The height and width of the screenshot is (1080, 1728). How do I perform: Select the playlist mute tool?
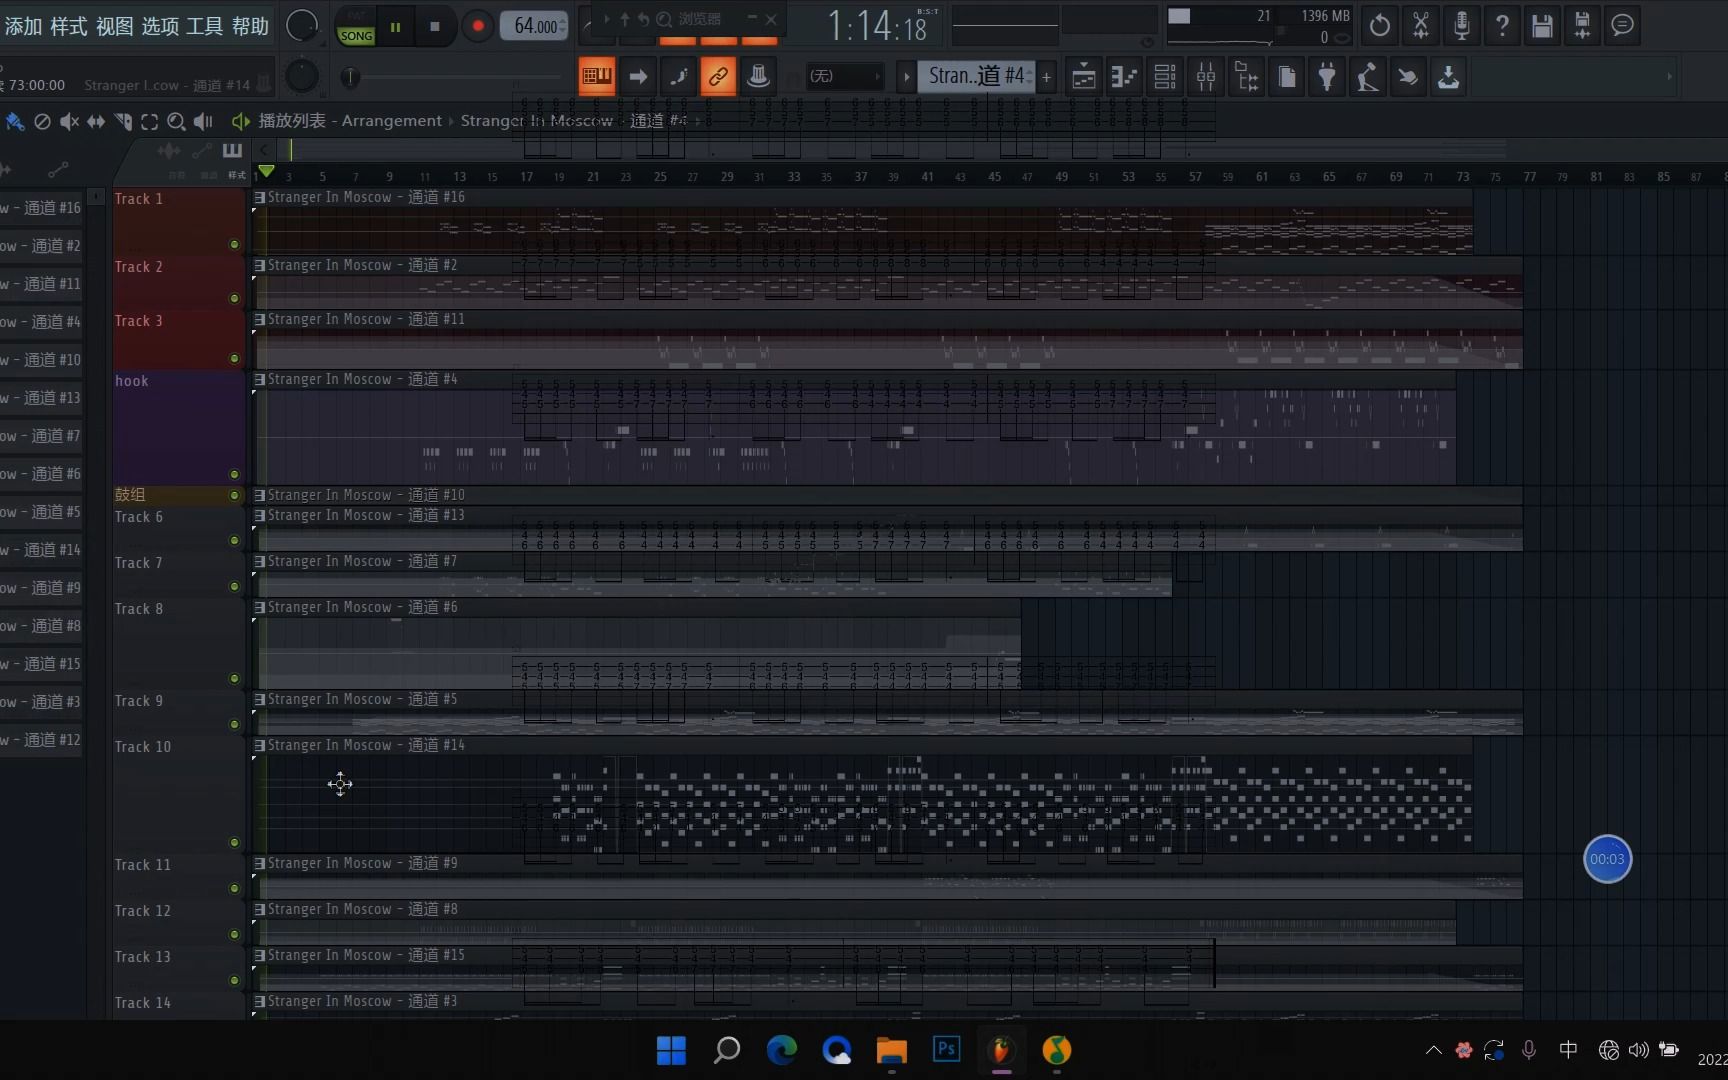[69, 122]
